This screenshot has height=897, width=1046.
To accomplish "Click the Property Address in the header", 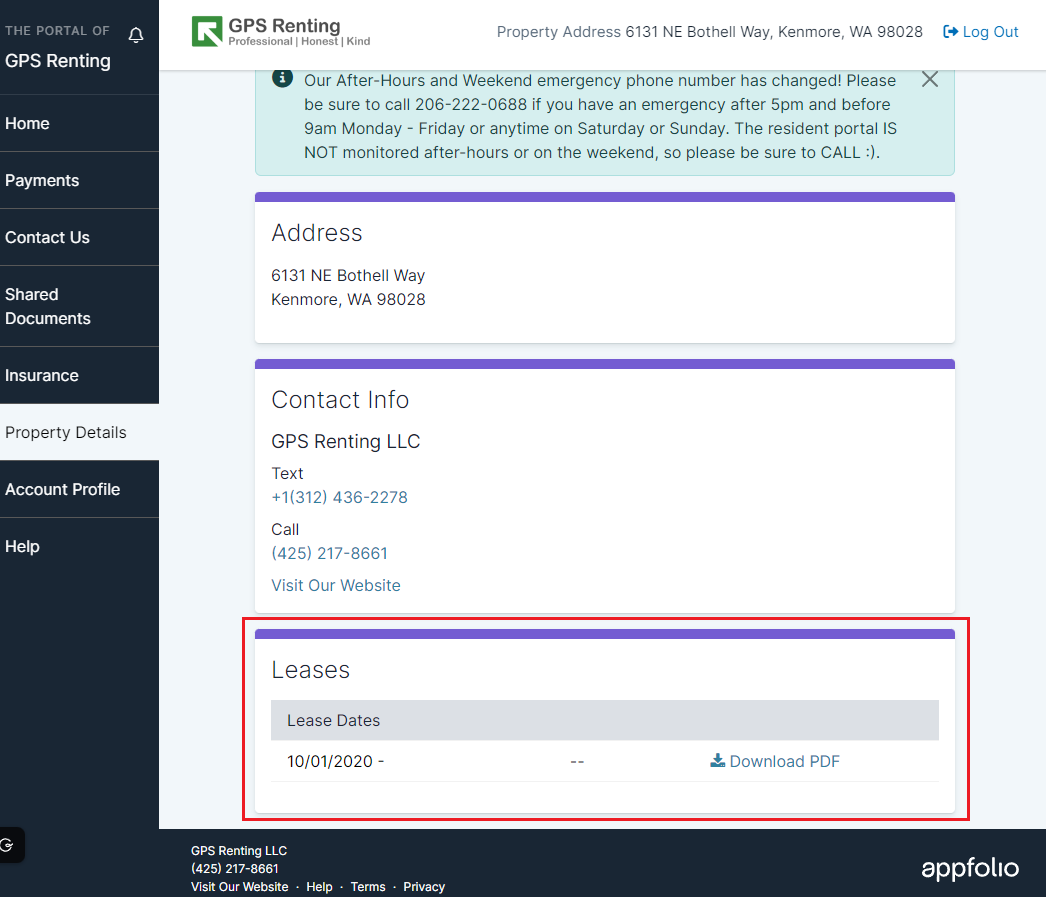I will click(x=710, y=31).
